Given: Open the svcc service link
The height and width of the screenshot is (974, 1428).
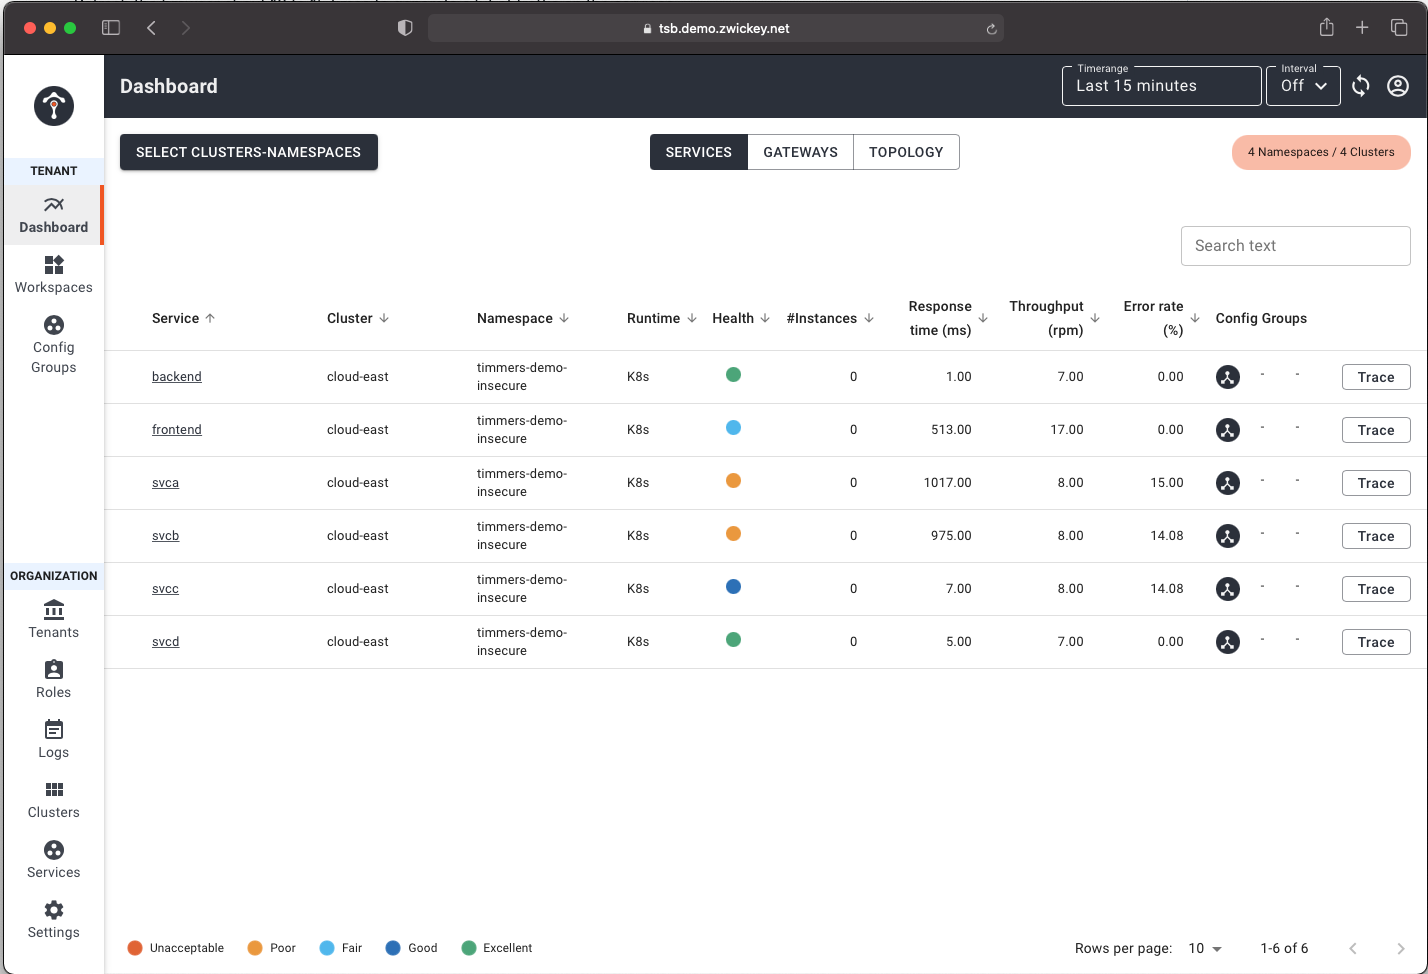Looking at the screenshot, I should 166,589.
